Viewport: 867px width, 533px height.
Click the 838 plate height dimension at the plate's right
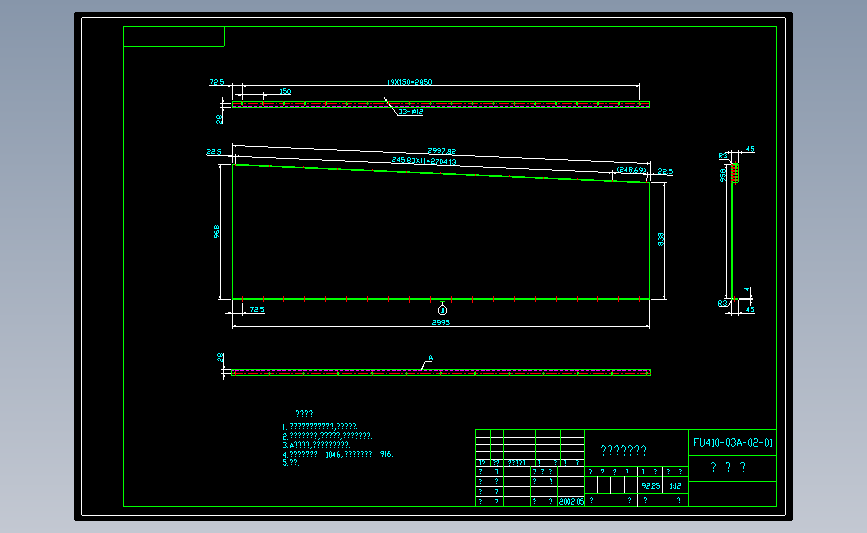661,239
